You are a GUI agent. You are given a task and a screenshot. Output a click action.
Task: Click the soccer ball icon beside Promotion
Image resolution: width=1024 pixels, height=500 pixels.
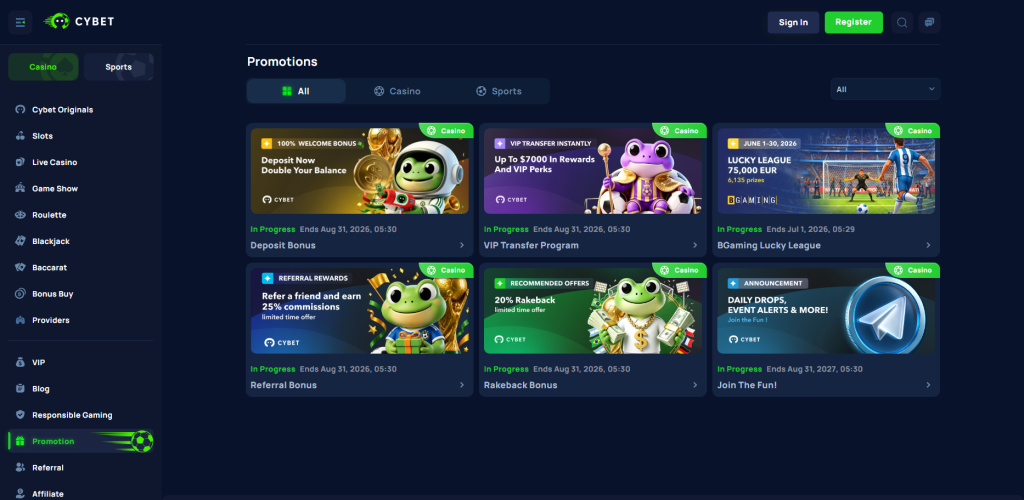pyautogui.click(x=142, y=441)
